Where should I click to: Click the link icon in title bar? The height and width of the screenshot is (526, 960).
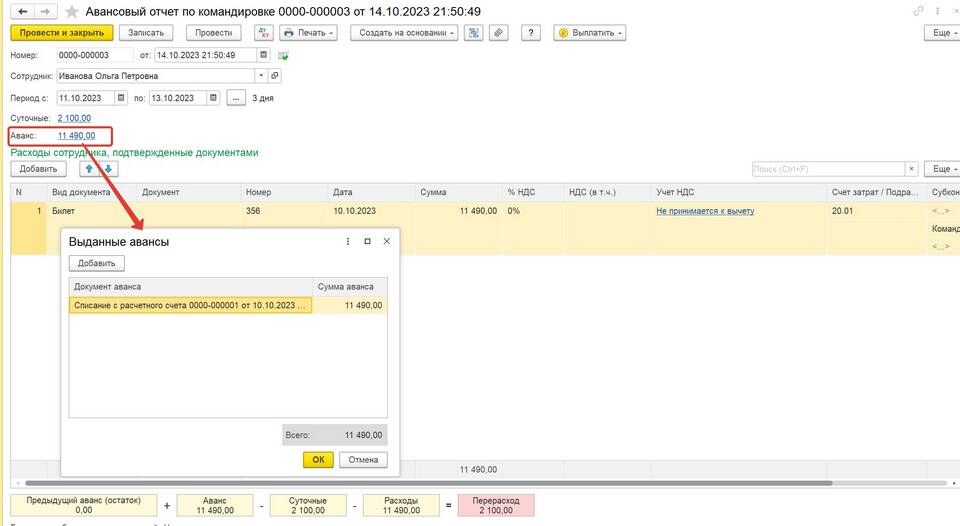pyautogui.click(x=919, y=11)
